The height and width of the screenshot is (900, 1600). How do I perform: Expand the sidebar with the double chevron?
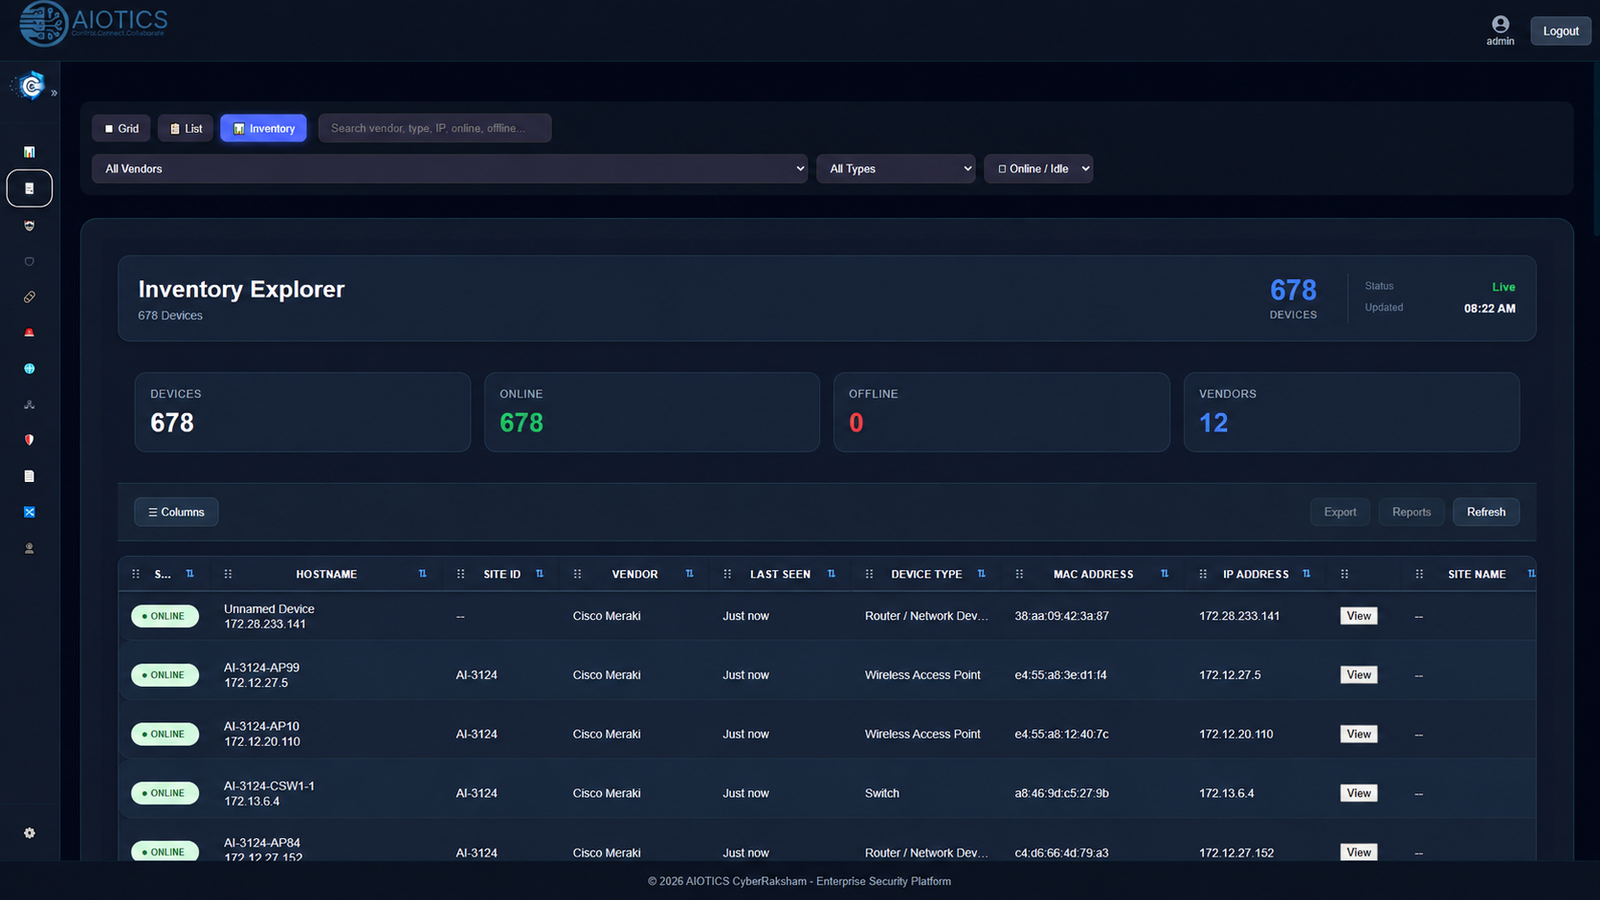tap(54, 93)
